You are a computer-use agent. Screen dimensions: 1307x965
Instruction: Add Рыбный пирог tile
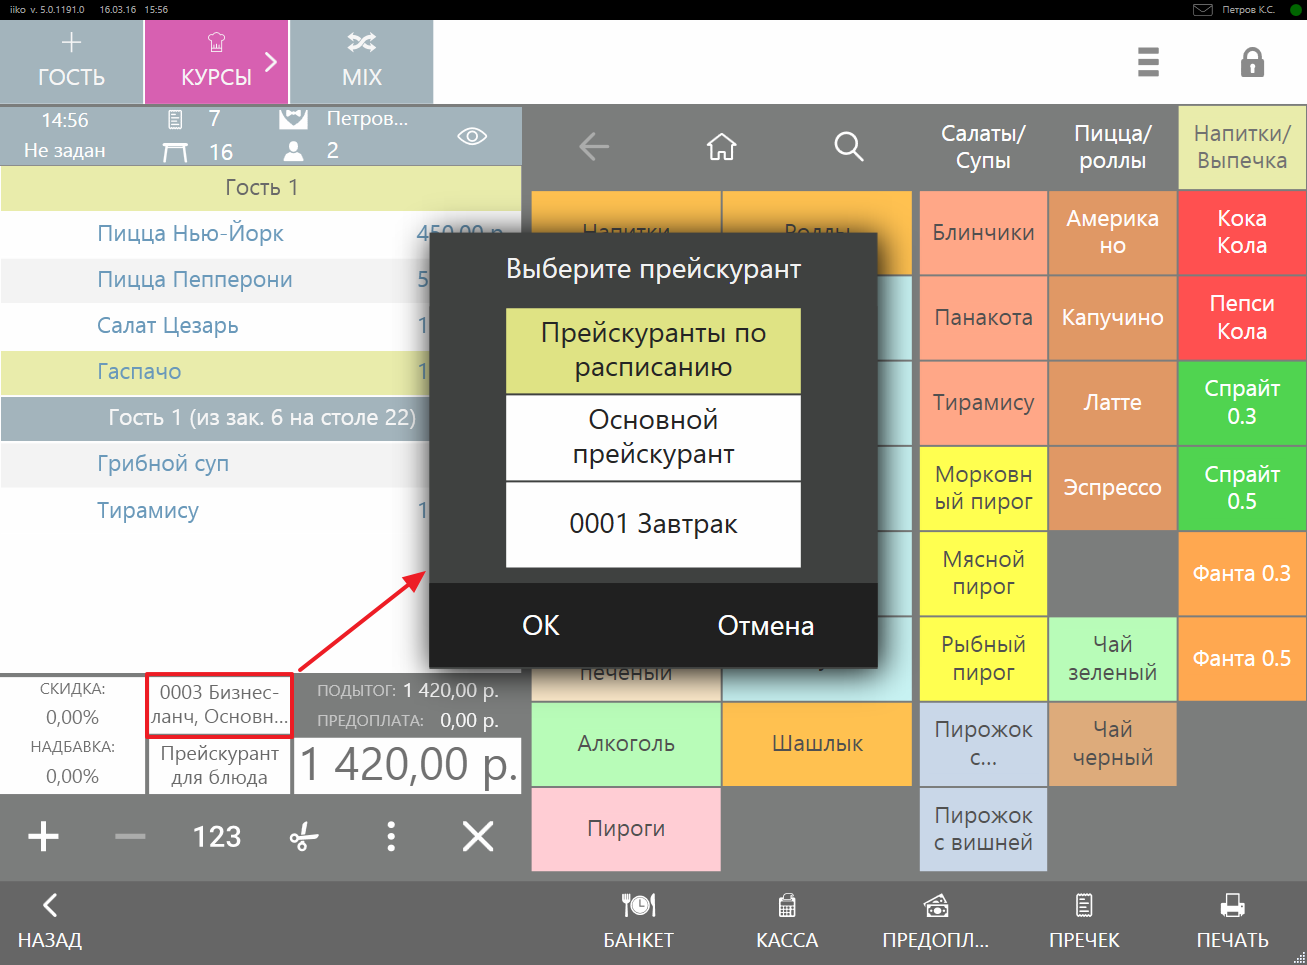pyautogui.click(x=983, y=658)
